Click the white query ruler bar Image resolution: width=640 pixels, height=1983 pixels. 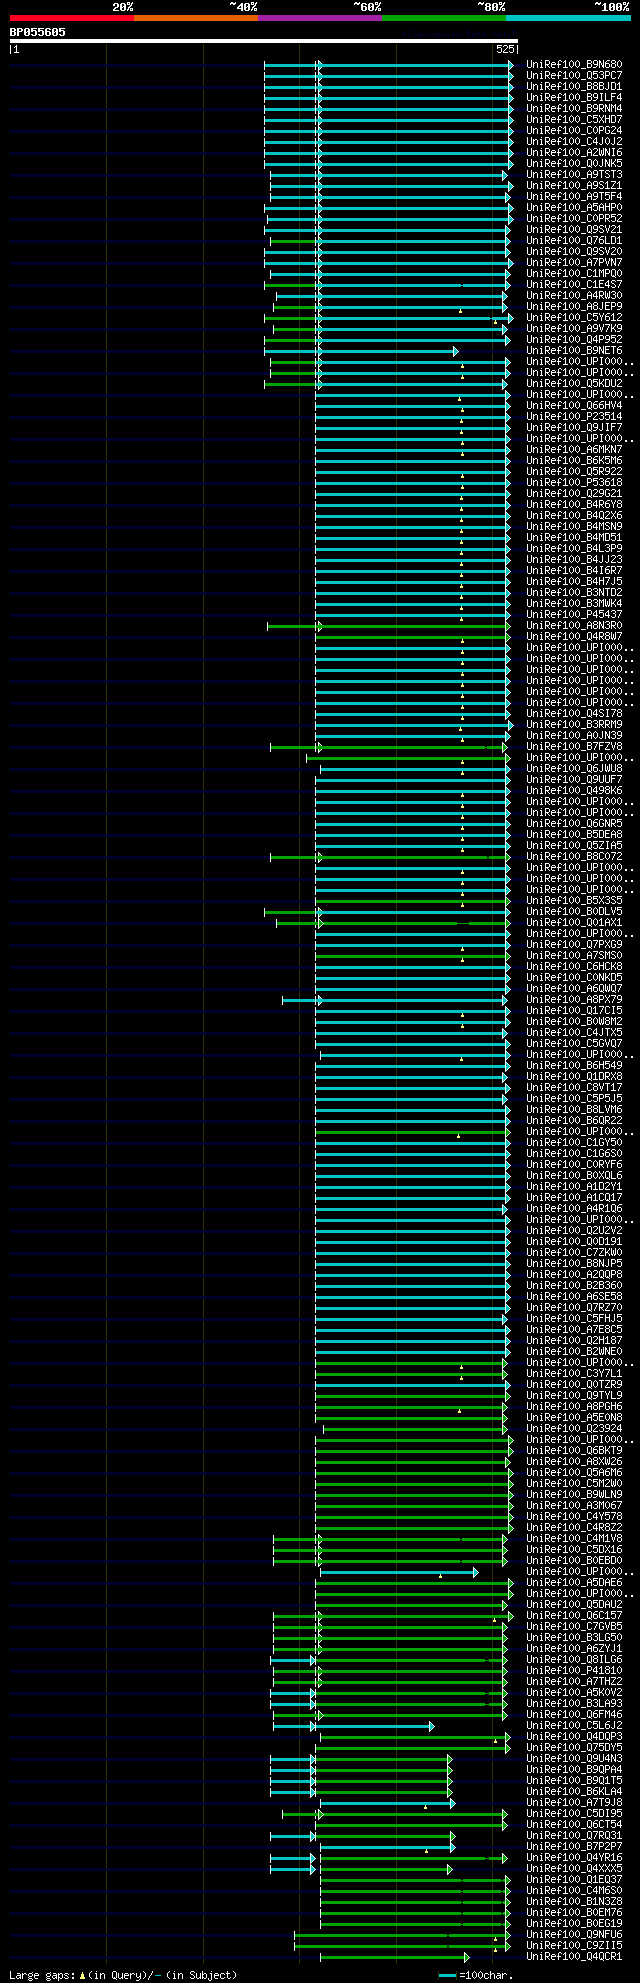coord(263,41)
